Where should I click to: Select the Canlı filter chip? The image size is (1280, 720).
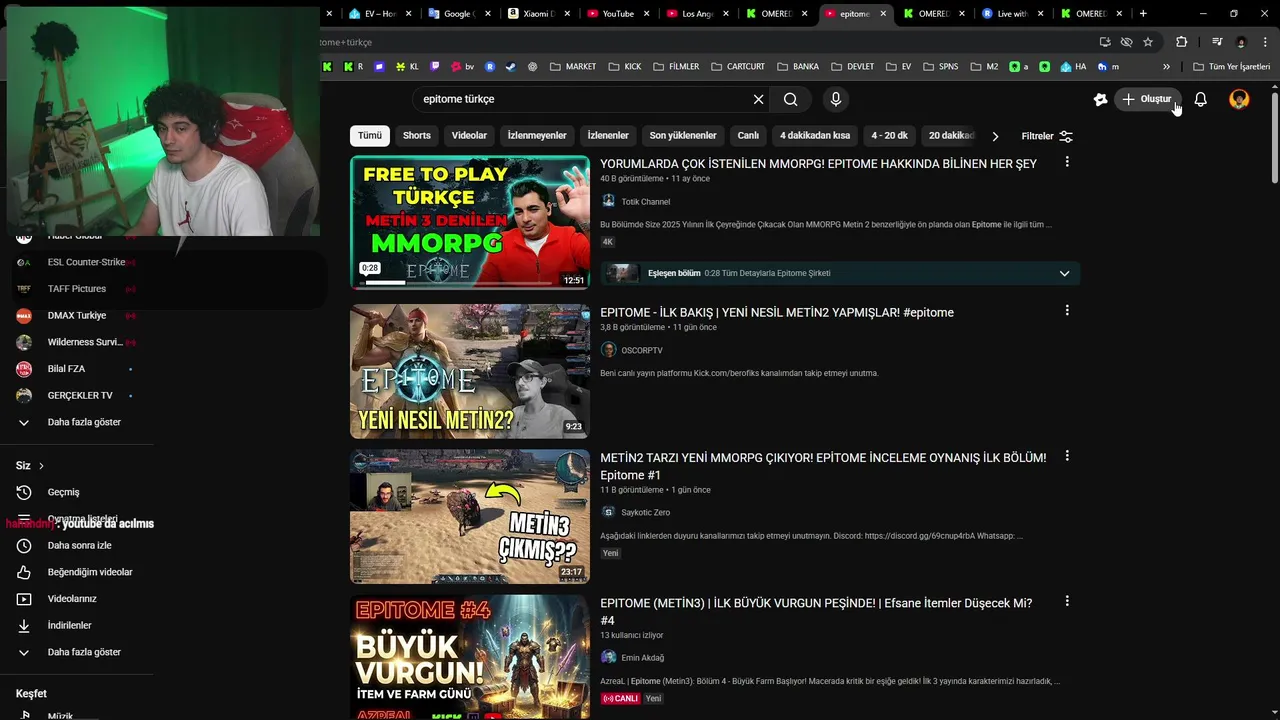[x=748, y=136]
